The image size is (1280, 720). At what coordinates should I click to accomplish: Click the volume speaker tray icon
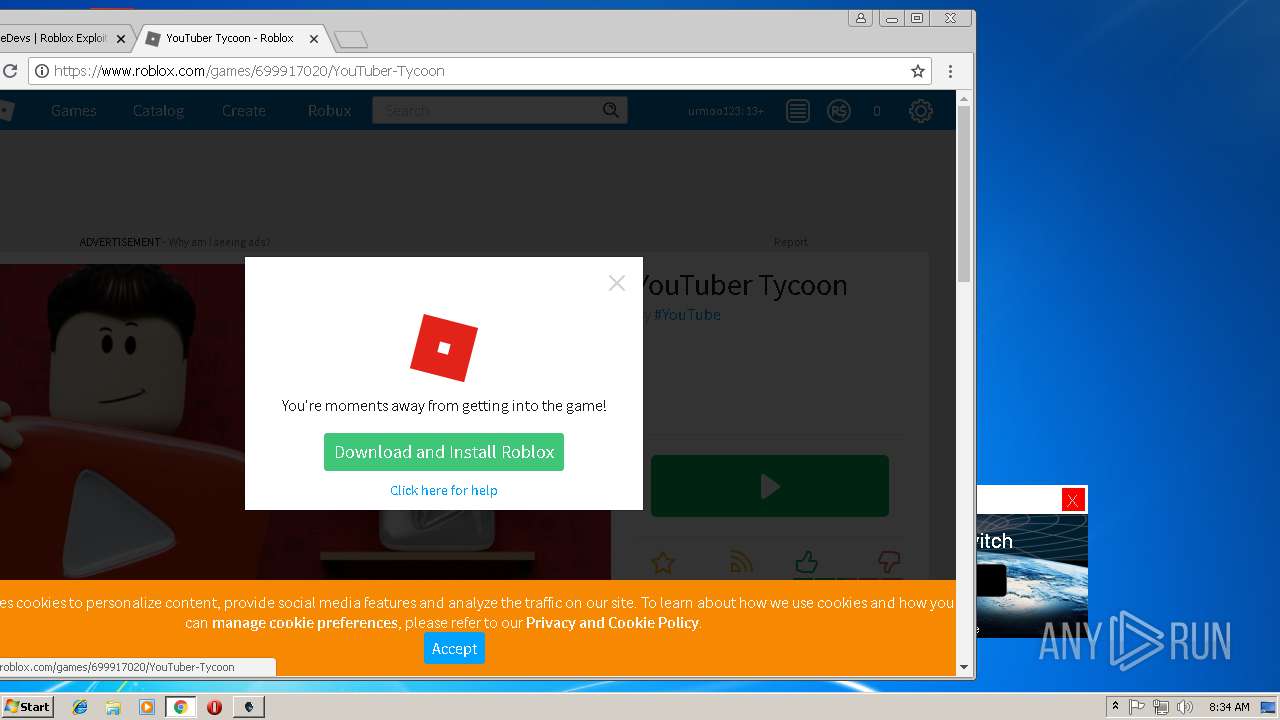pyautogui.click(x=1185, y=707)
